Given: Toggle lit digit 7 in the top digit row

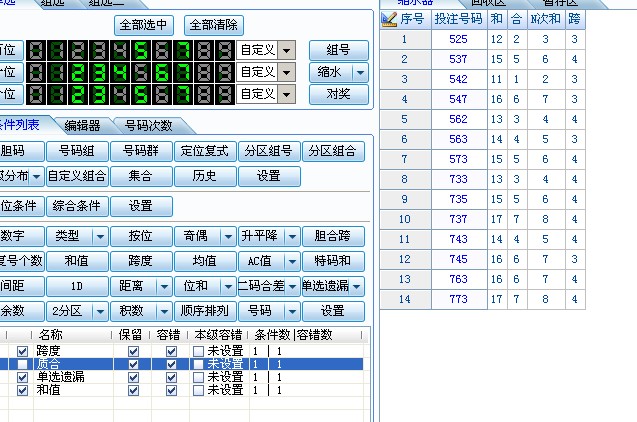Looking at the screenshot, I should [x=183, y=50].
